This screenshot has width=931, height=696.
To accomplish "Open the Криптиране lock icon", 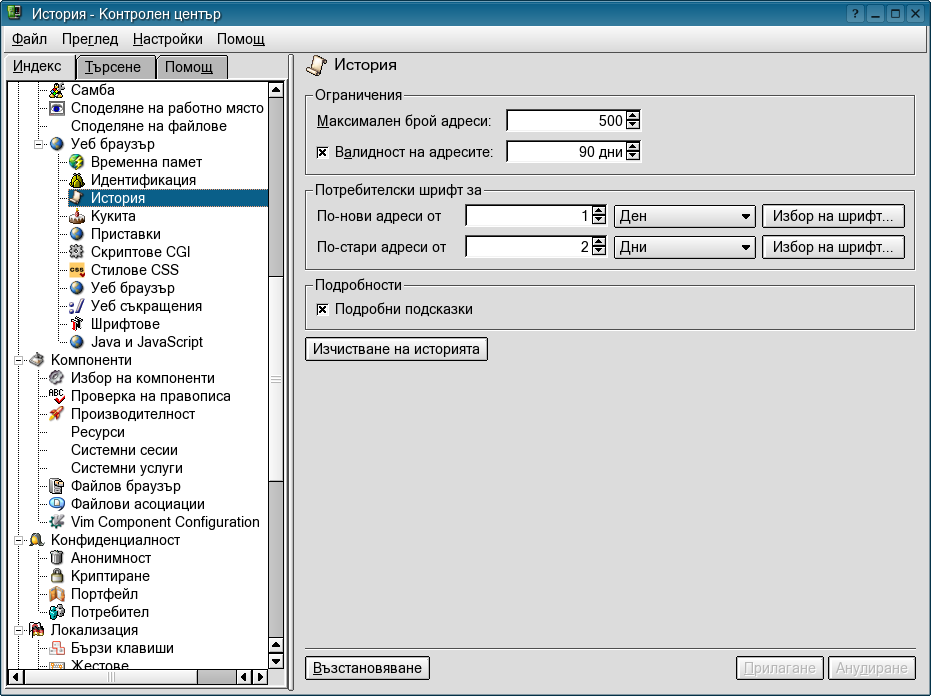I will pyautogui.click(x=57, y=576).
